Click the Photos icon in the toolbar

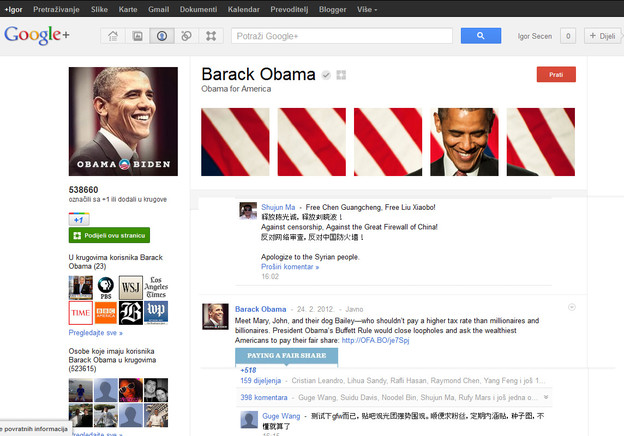click(x=137, y=36)
